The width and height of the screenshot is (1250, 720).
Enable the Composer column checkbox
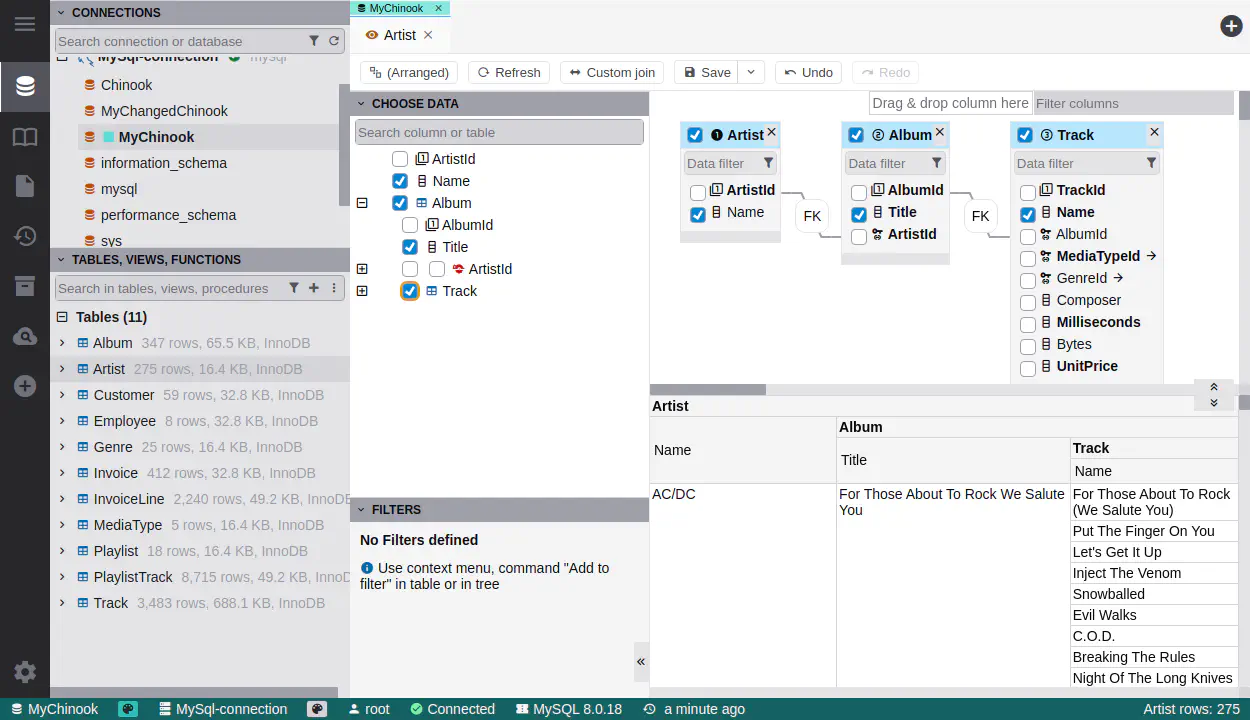[x=1028, y=302]
